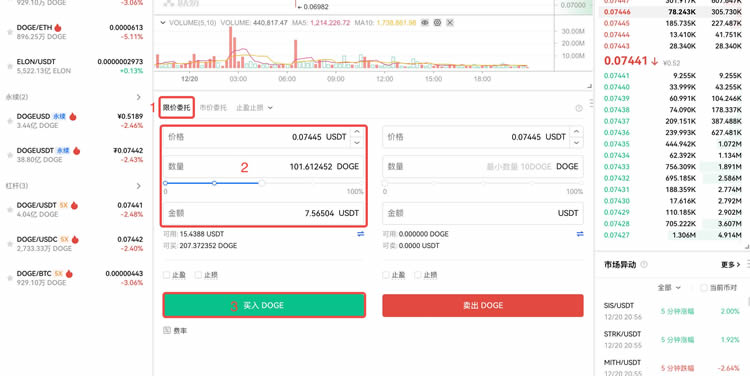This screenshot has height=376, width=750.
Task: Open the SIS/USDT market movement entry
Action: click(672, 311)
